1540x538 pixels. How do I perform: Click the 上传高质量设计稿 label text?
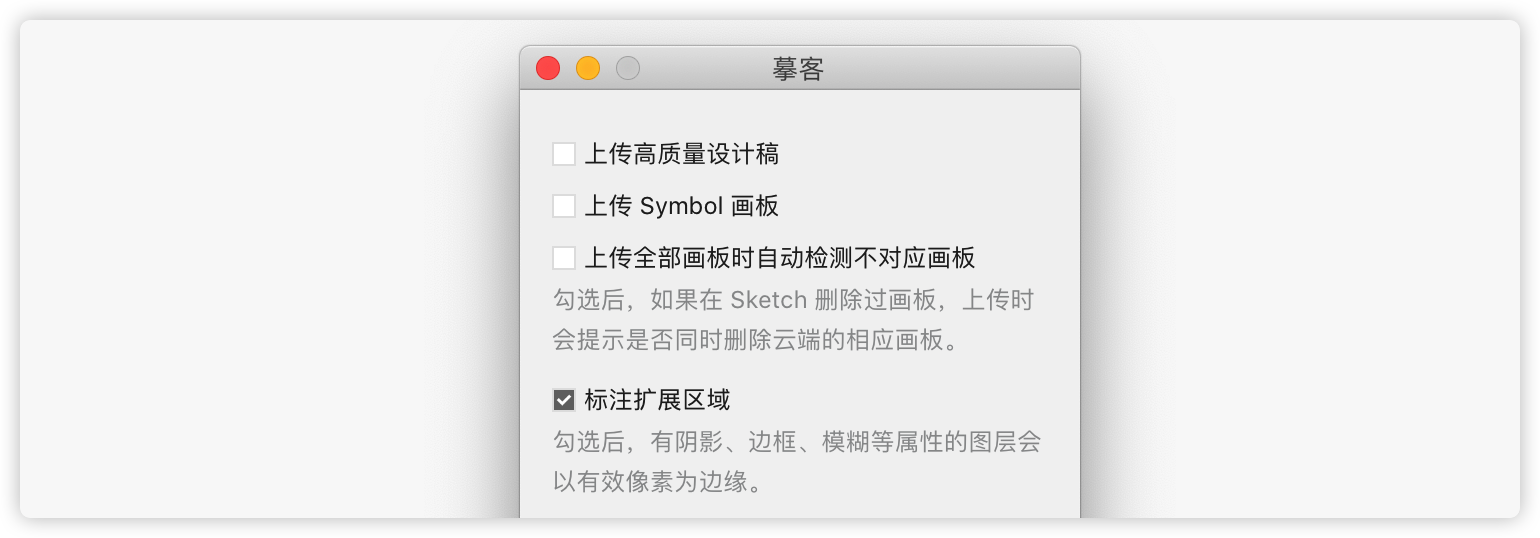click(x=681, y=154)
